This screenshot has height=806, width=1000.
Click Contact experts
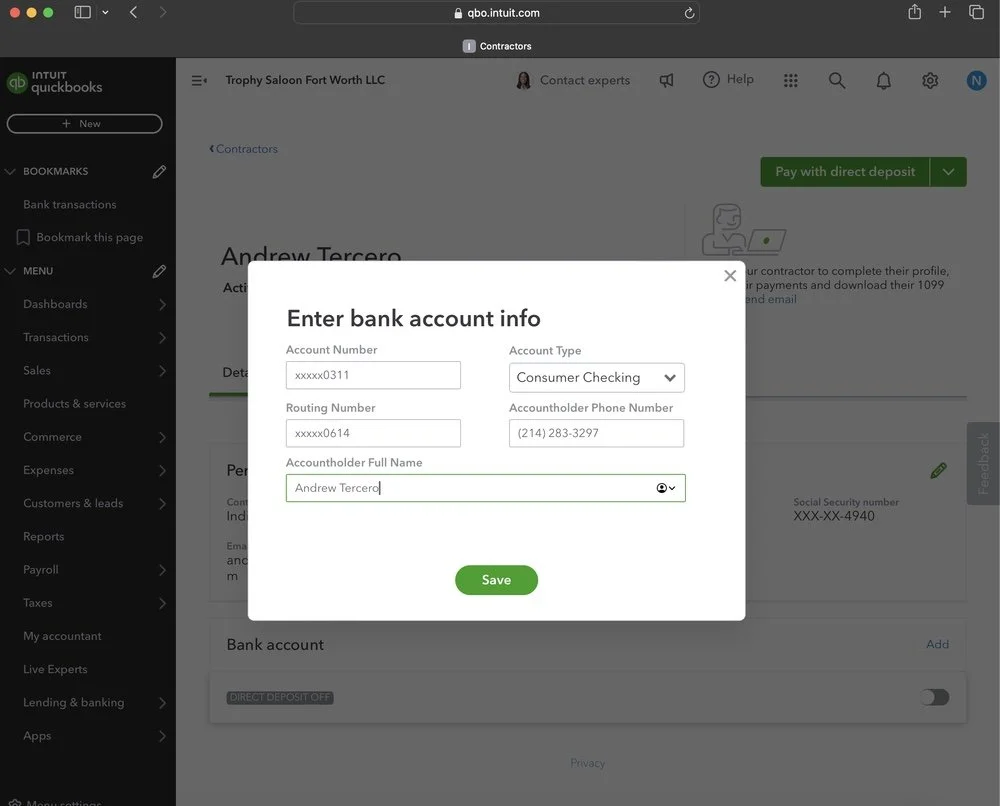(573, 80)
